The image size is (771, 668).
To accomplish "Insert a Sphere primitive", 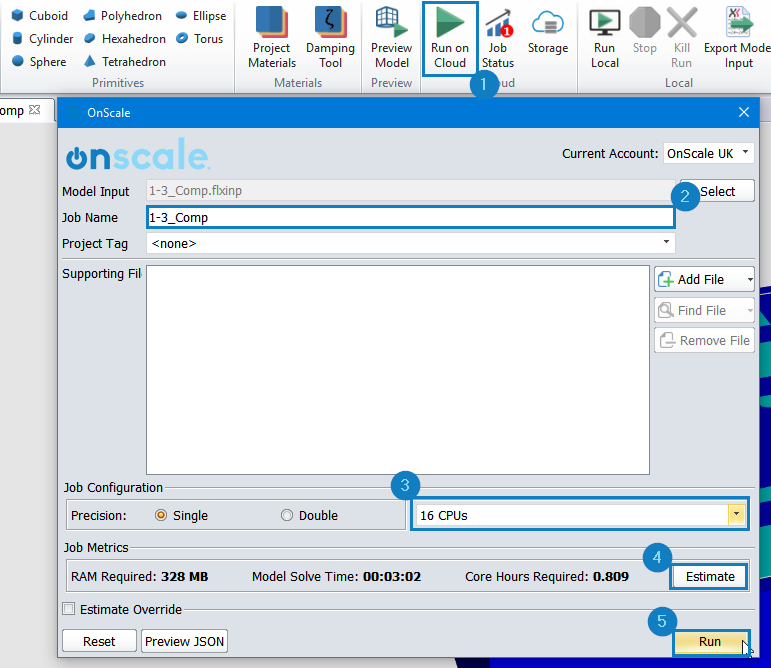I will [x=39, y=61].
